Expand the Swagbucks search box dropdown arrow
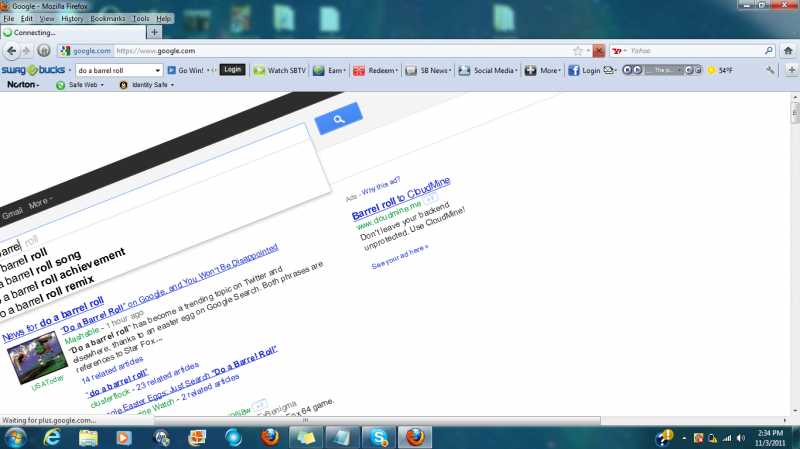The image size is (800, 449). [x=158, y=70]
